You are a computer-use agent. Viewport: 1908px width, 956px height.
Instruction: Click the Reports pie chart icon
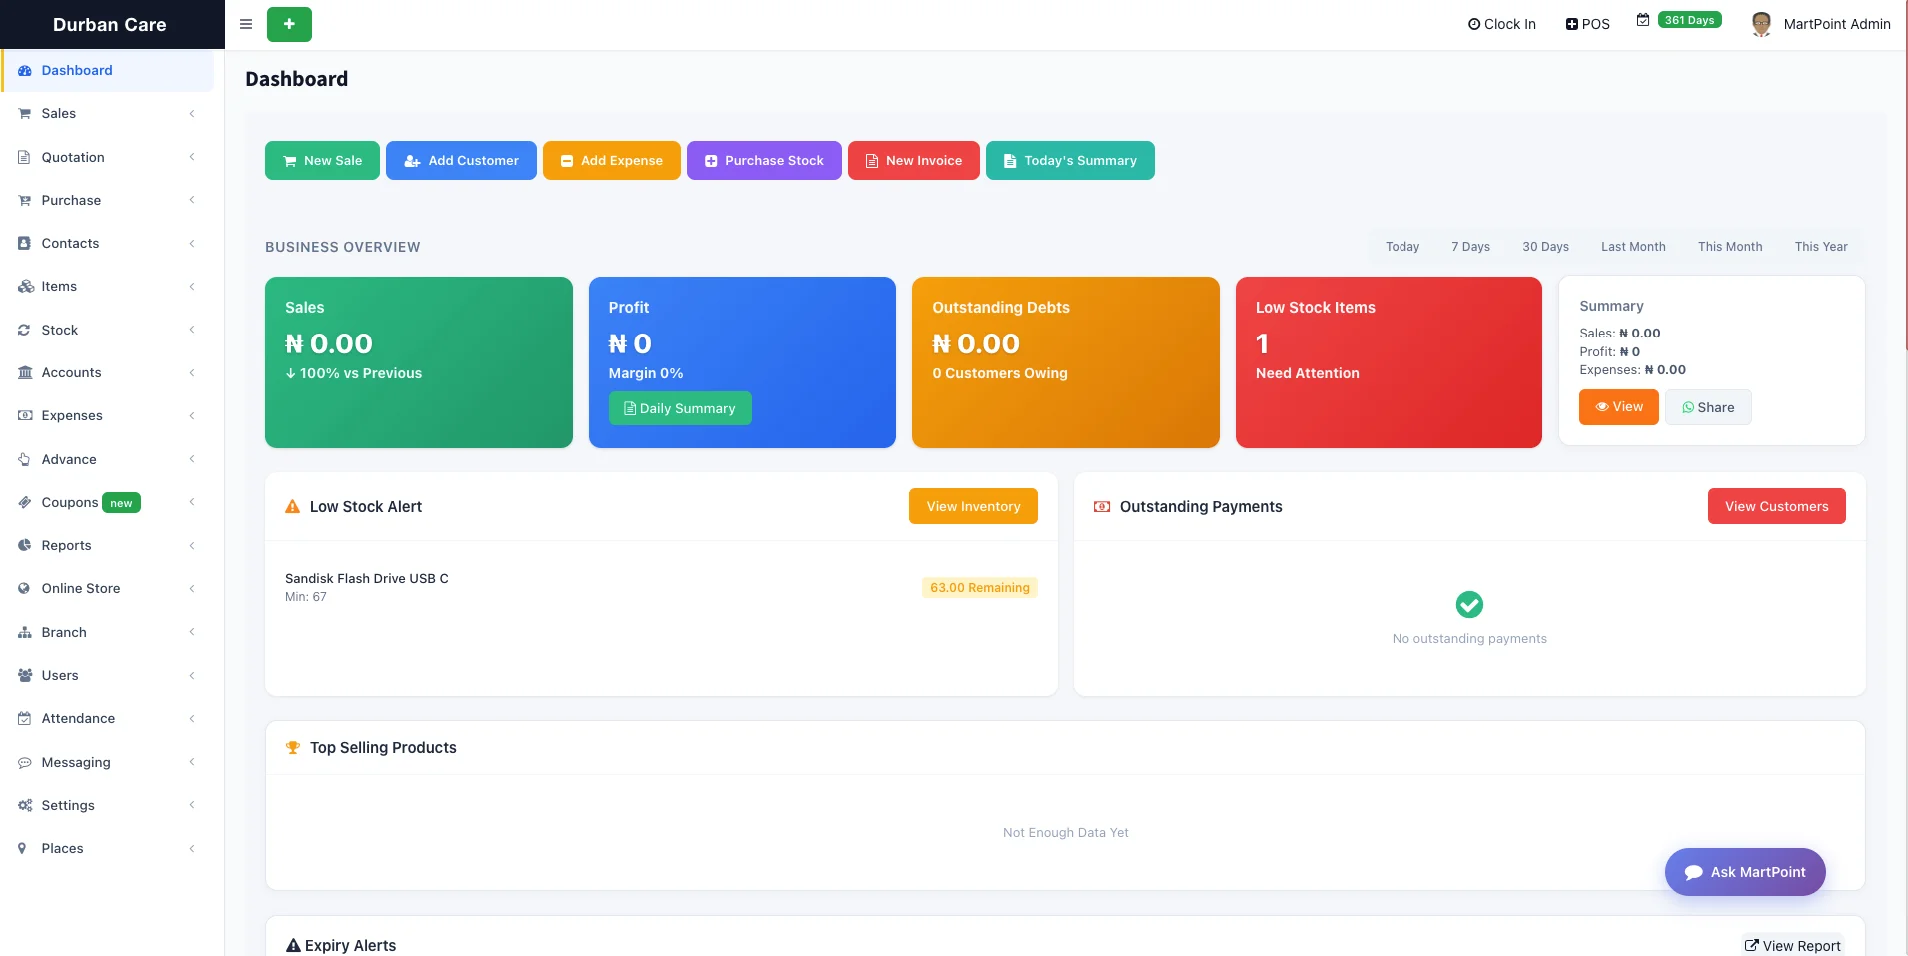coord(25,545)
